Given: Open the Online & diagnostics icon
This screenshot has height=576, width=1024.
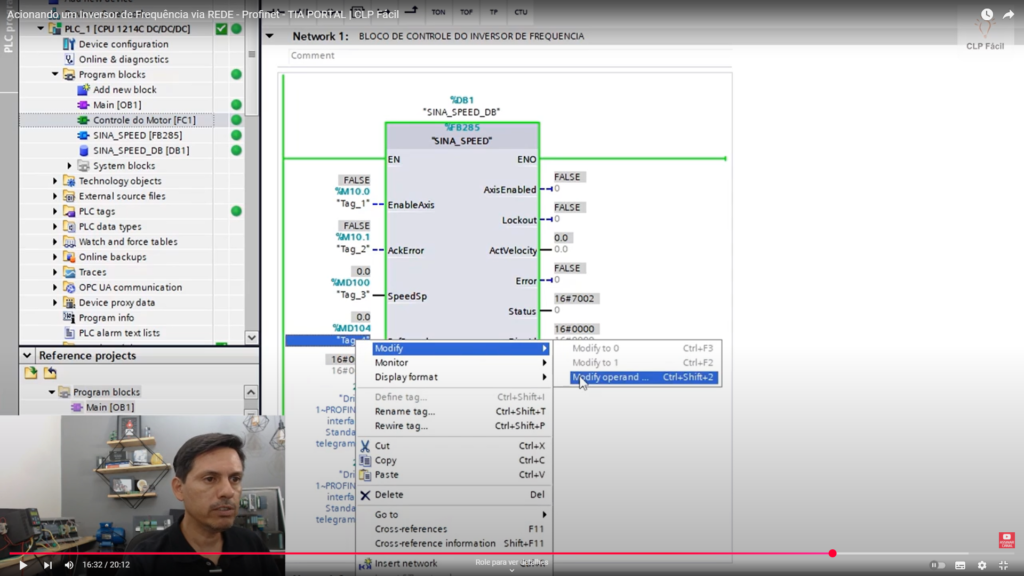Looking at the screenshot, I should pos(69,59).
